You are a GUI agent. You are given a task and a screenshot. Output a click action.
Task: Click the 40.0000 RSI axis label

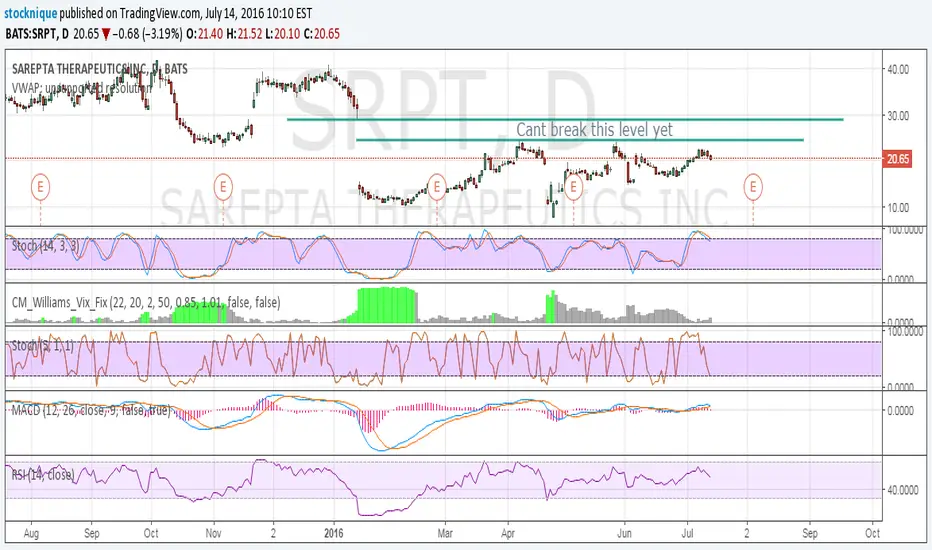point(902,490)
